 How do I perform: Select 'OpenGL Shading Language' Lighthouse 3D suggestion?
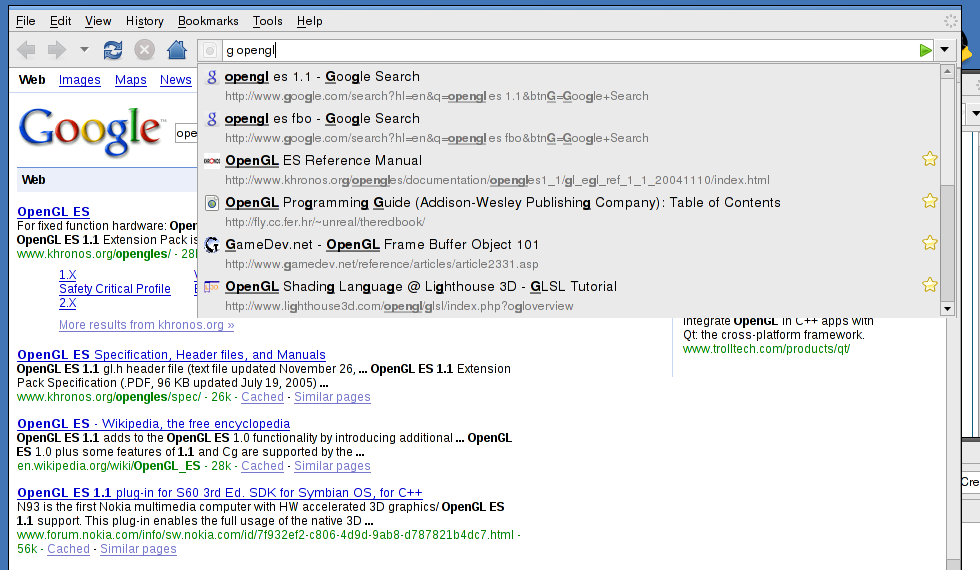(569, 295)
